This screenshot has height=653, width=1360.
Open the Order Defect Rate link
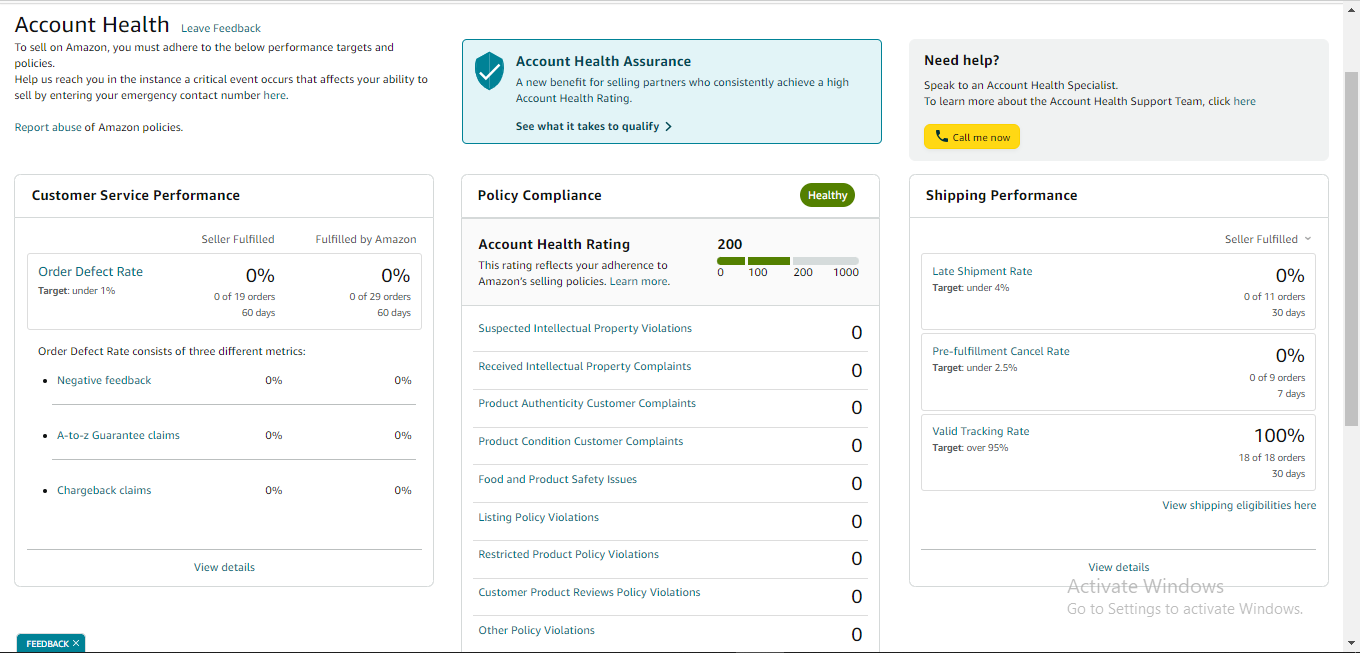90,272
